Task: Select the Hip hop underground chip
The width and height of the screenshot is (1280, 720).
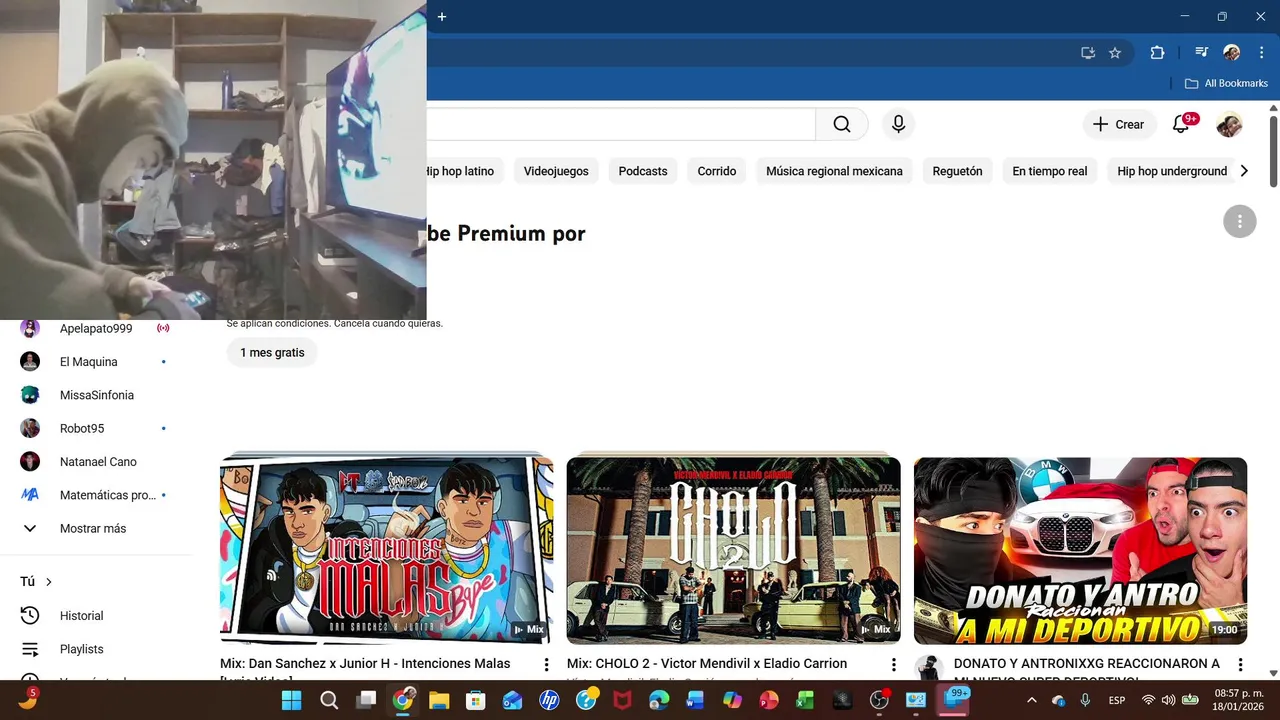Action: pyautogui.click(x=1172, y=171)
